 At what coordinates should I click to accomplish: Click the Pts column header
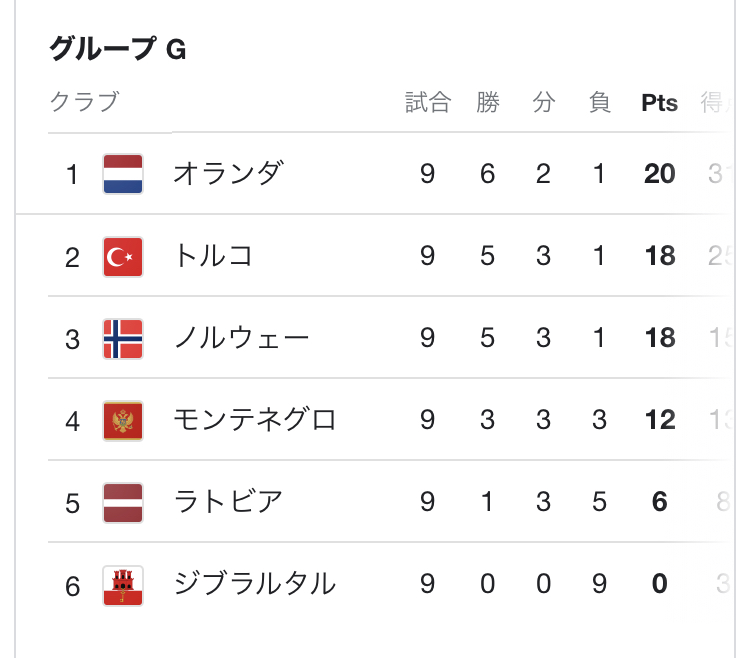point(659,103)
